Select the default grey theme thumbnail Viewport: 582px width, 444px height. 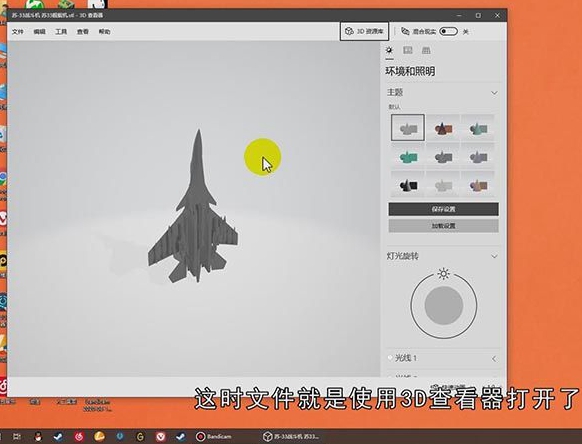(408, 128)
